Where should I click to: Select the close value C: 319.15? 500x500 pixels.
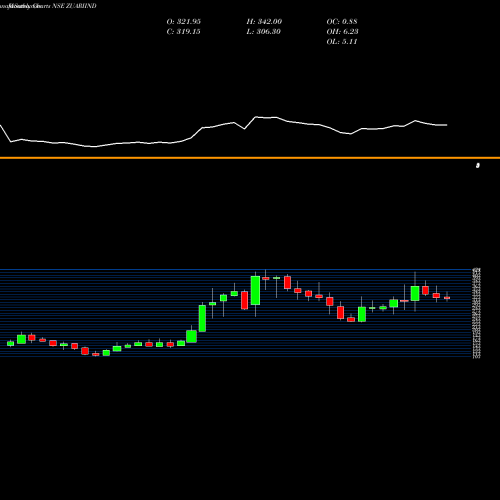[183, 32]
